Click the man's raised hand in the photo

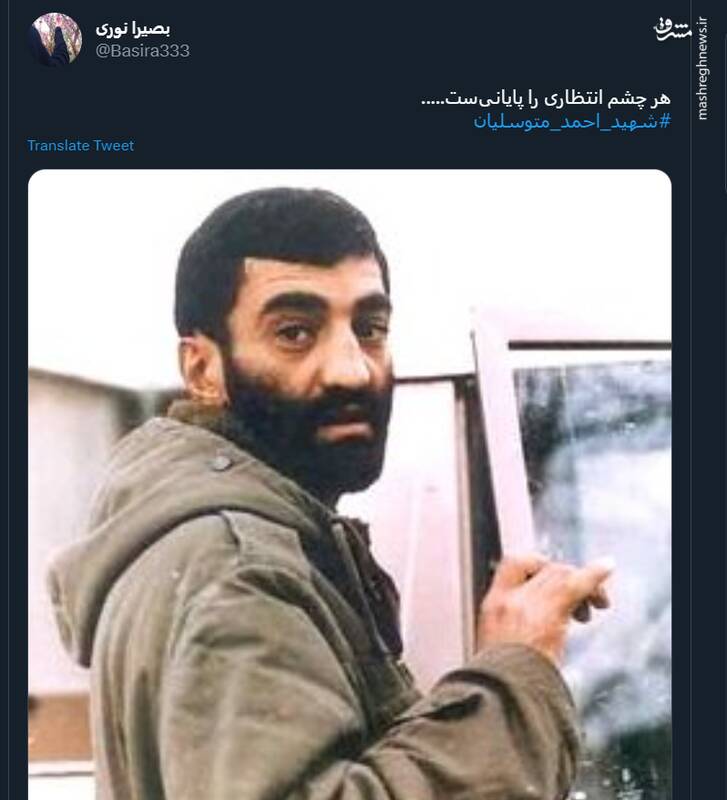pyautogui.click(x=541, y=599)
